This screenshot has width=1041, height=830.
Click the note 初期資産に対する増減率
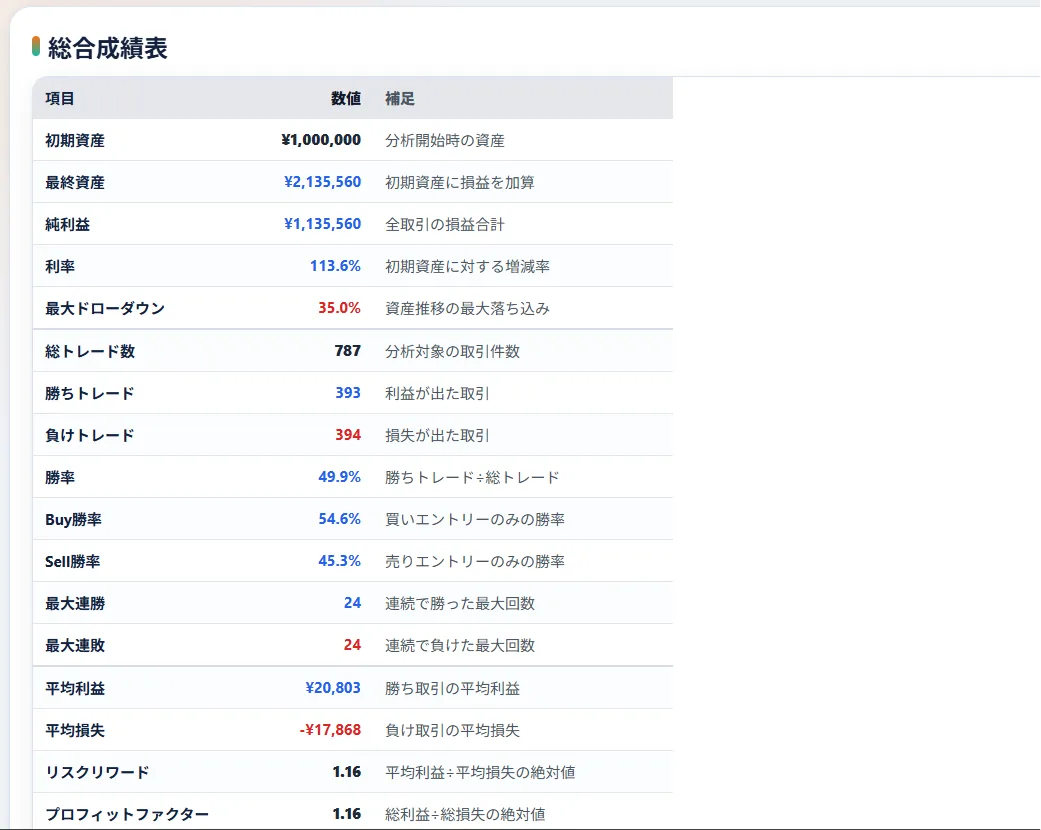(x=467, y=266)
